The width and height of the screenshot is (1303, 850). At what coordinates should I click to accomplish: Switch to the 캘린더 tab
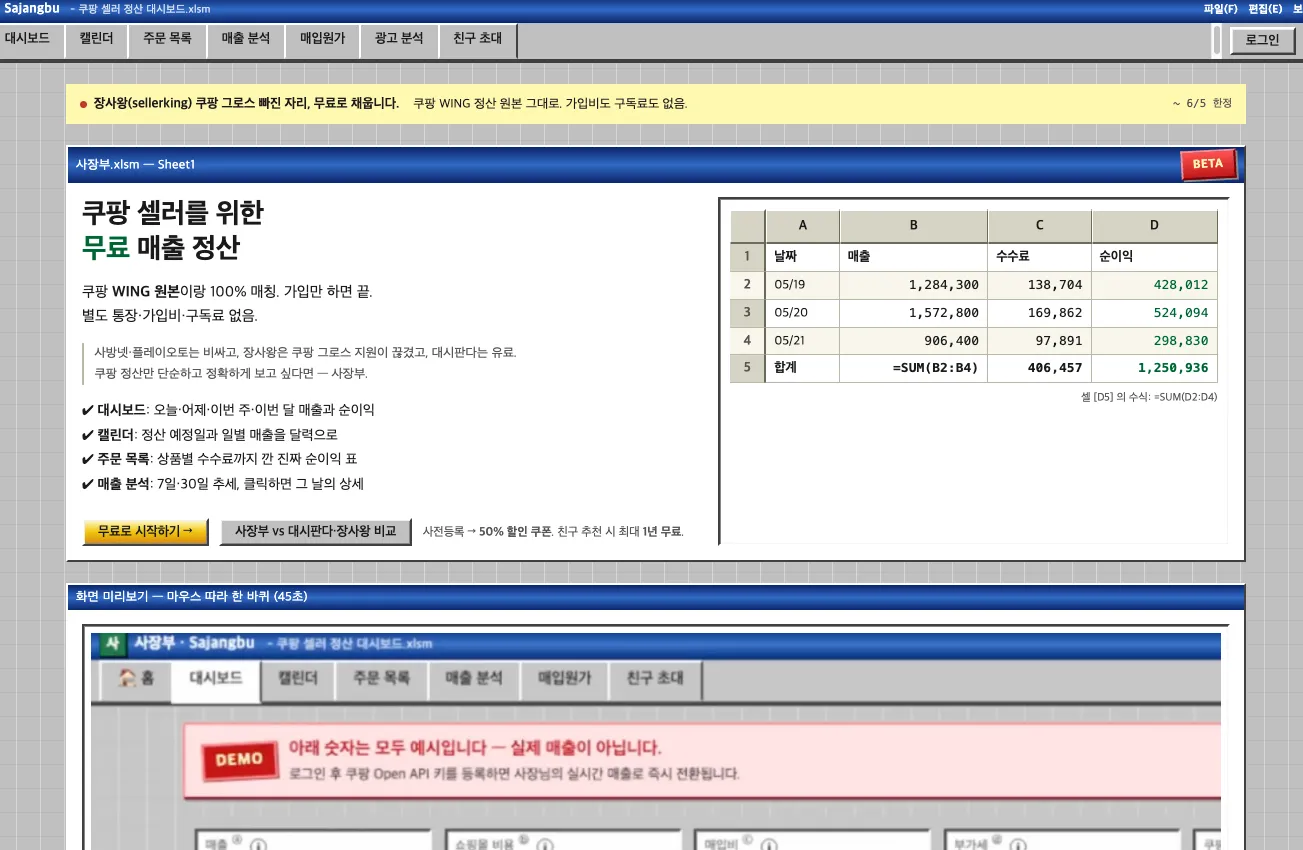(x=96, y=39)
